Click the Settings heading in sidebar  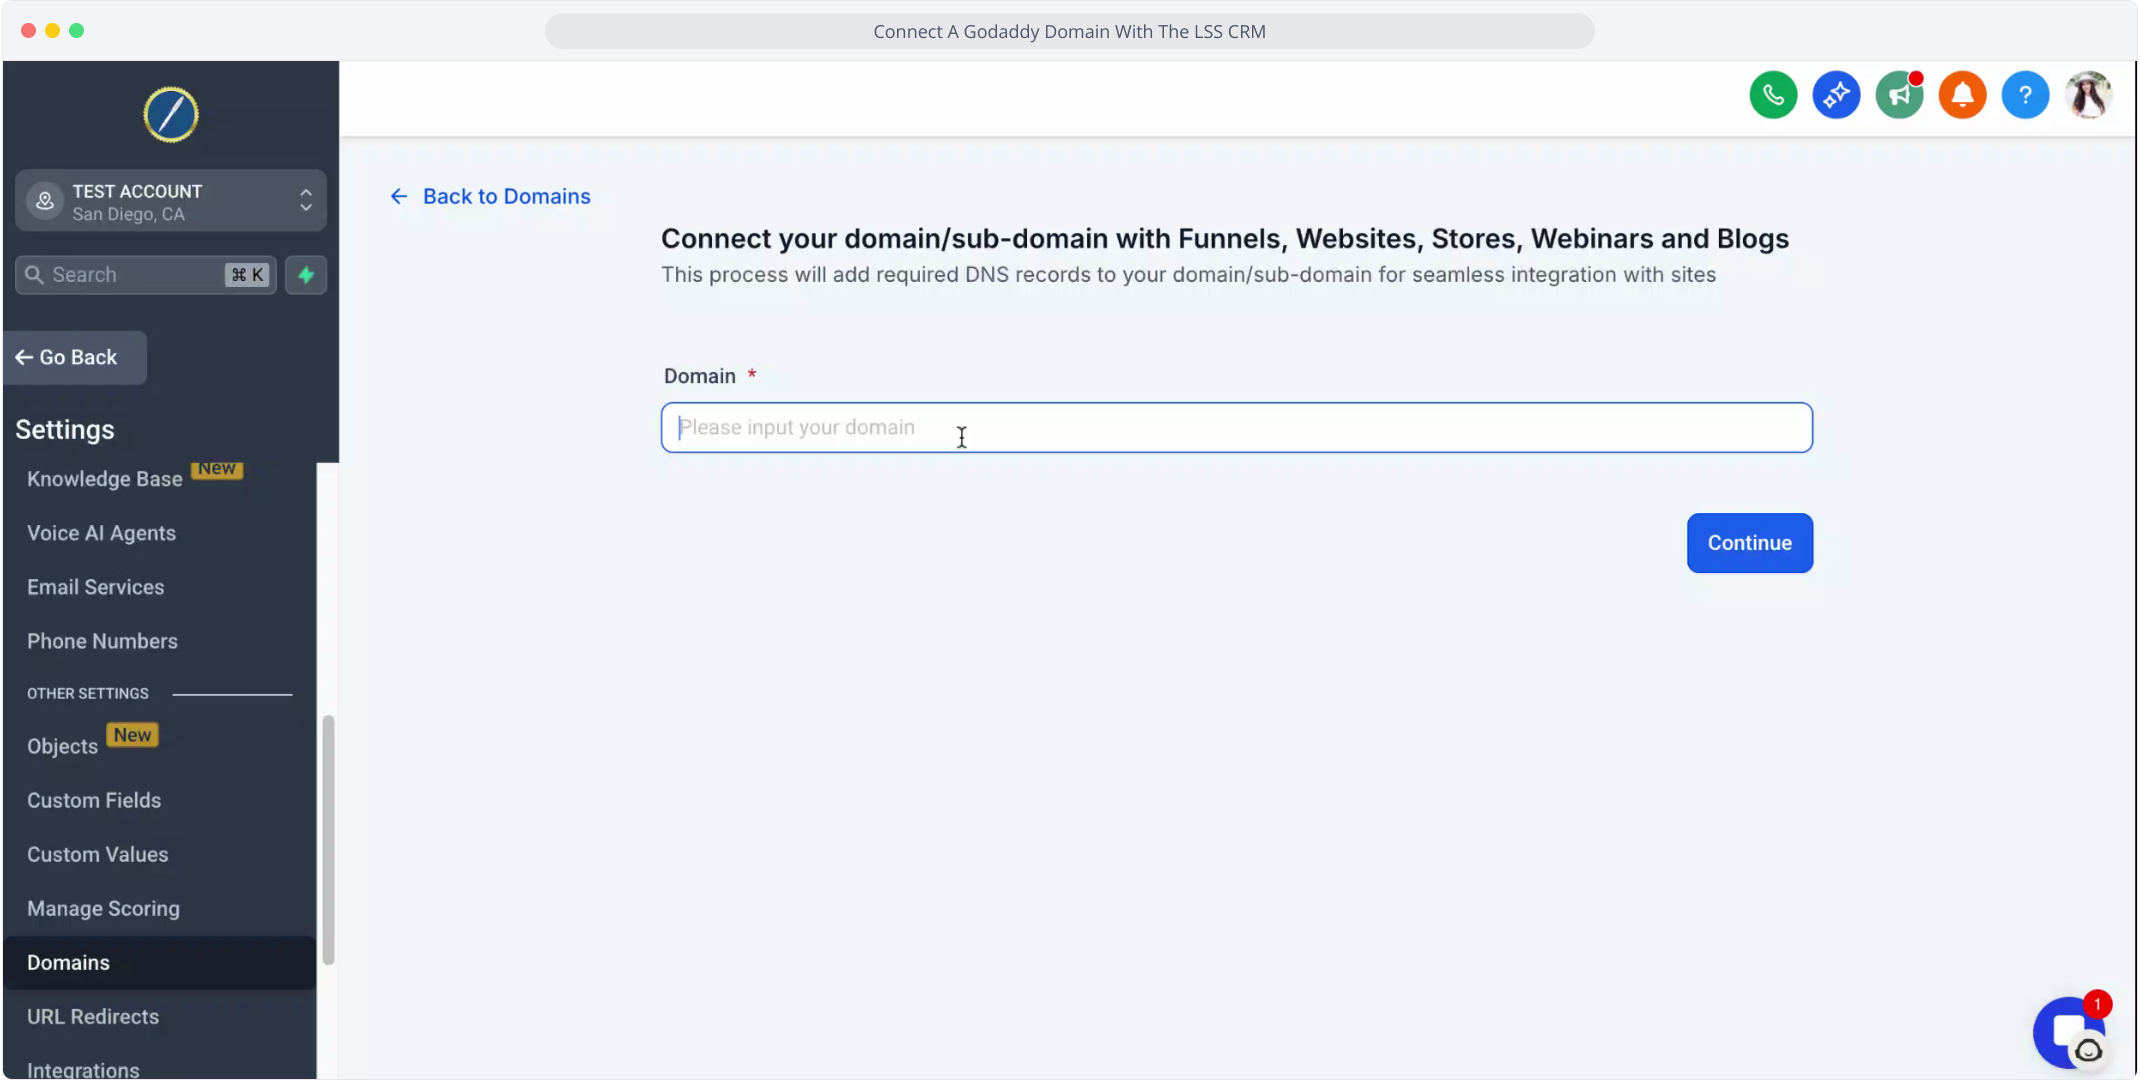(65, 430)
